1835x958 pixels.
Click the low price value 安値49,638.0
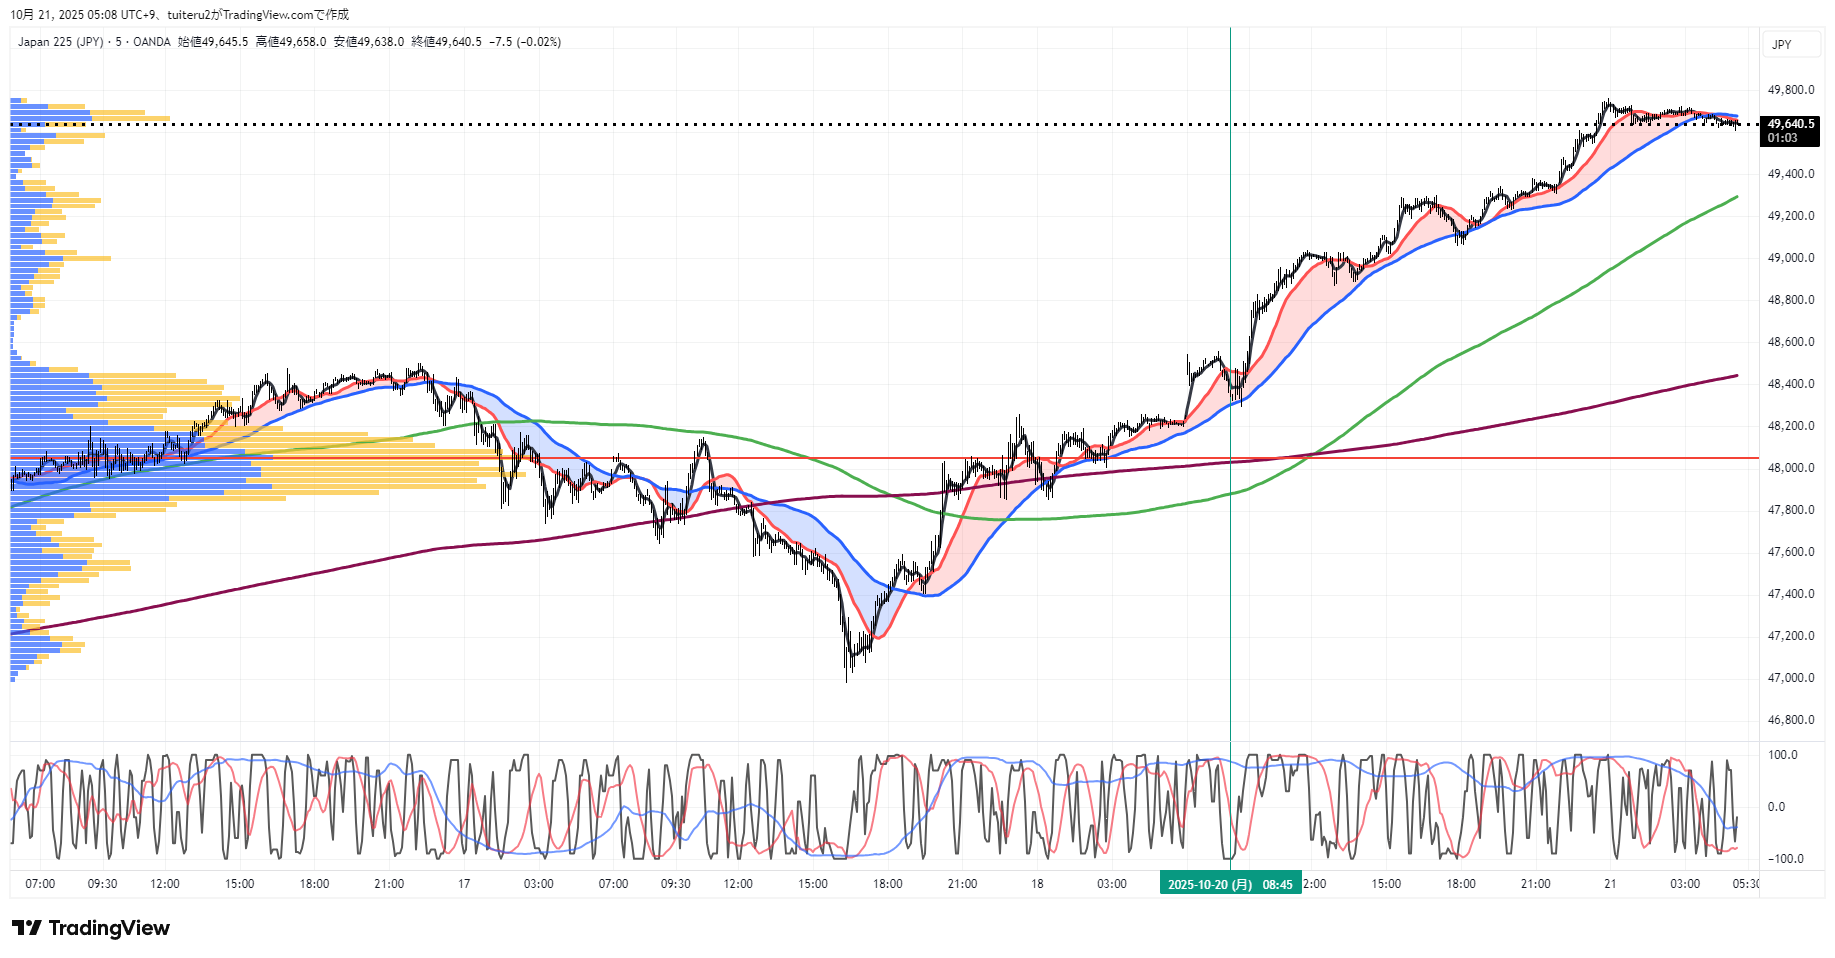pos(369,42)
